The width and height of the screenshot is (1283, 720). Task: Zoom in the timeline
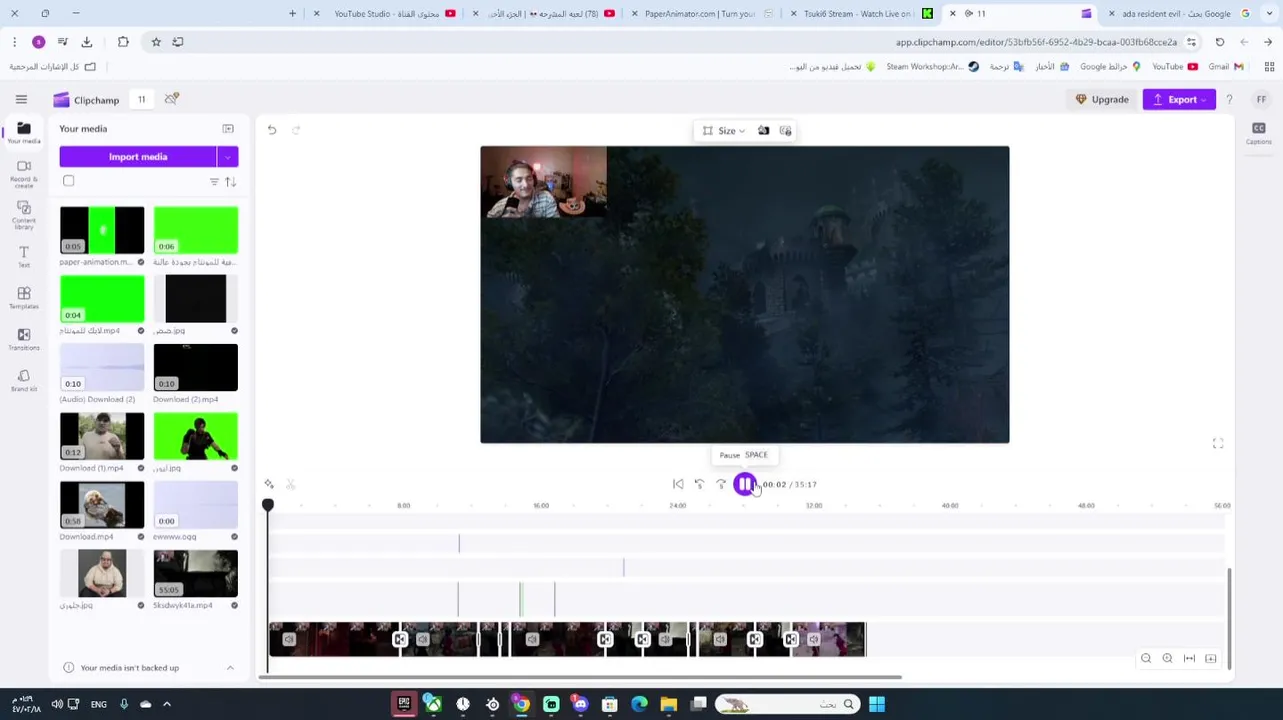[1167, 658]
